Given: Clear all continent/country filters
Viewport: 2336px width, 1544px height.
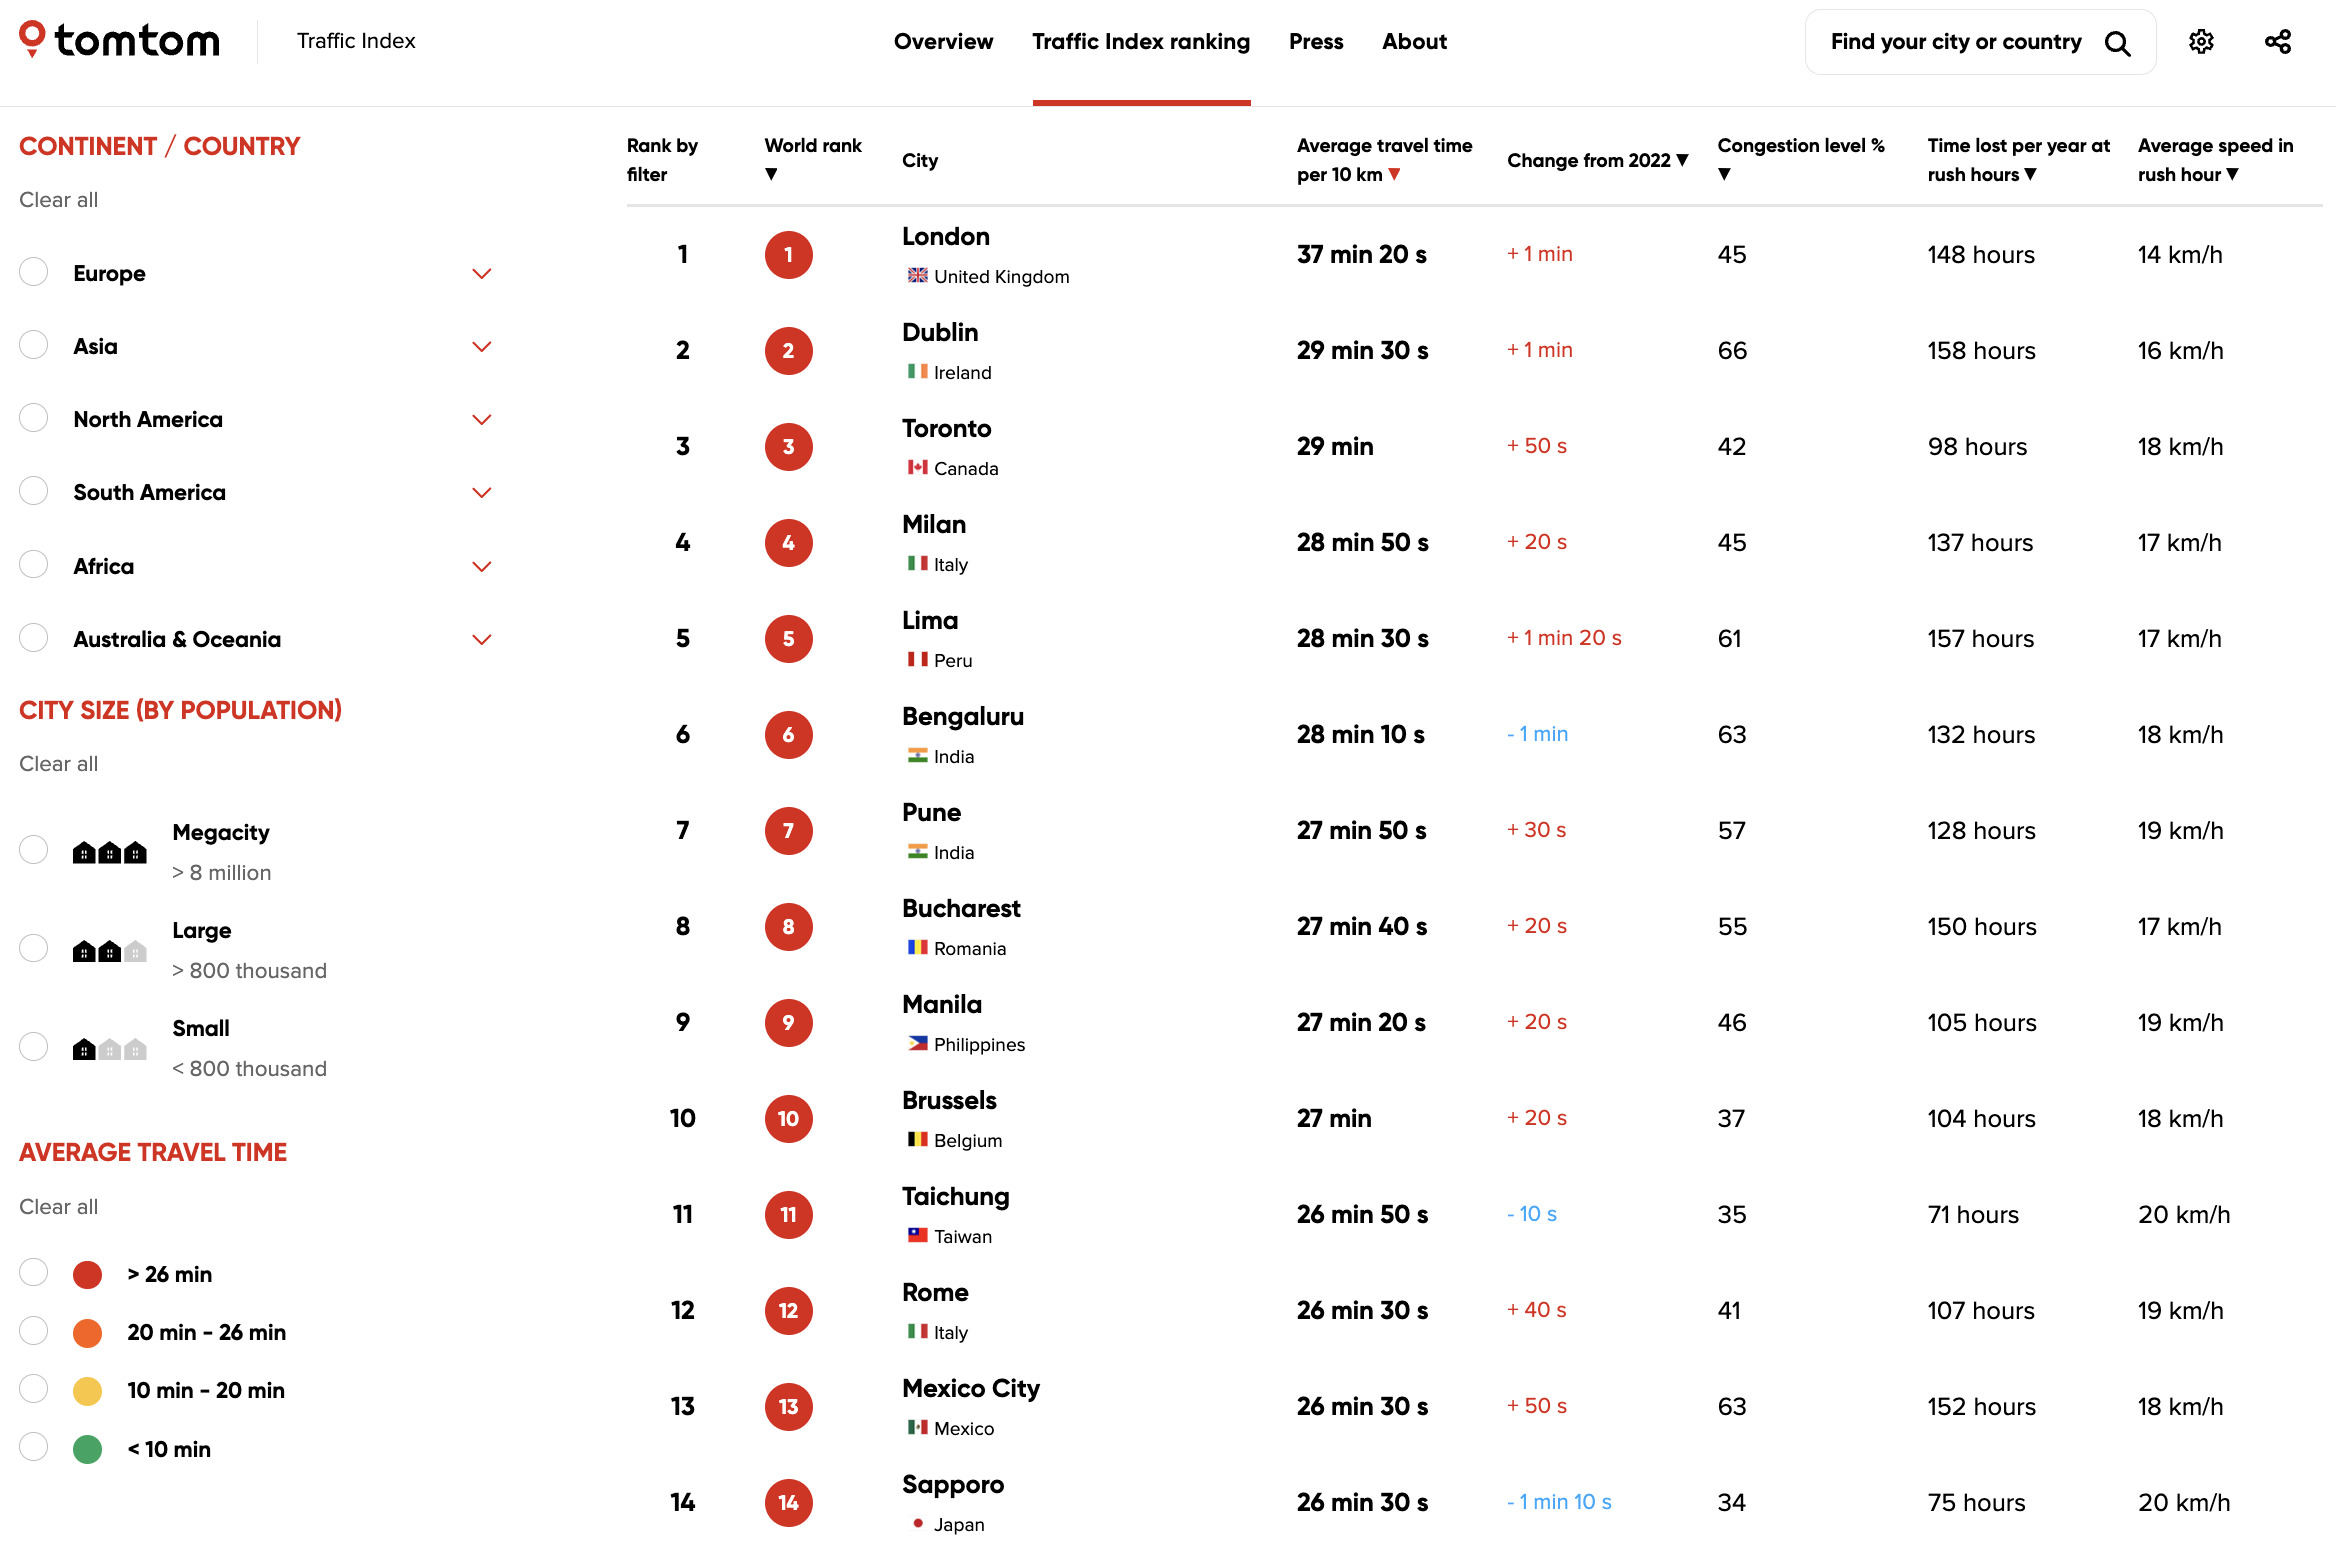Looking at the screenshot, I should tap(59, 200).
